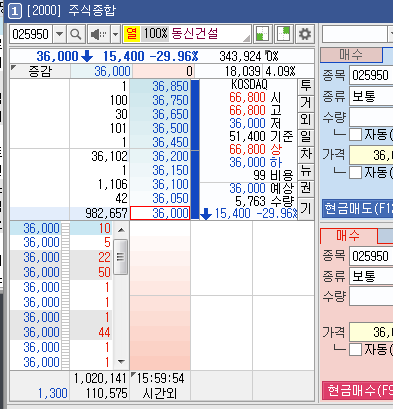The height and width of the screenshot is (409, 393).
Task: Open the dropdown arrow beside the speaker icon
Action: pos(115,34)
